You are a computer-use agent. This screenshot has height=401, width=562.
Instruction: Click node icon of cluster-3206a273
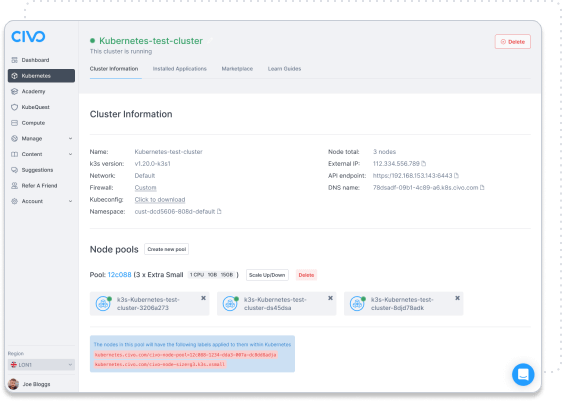(103, 304)
